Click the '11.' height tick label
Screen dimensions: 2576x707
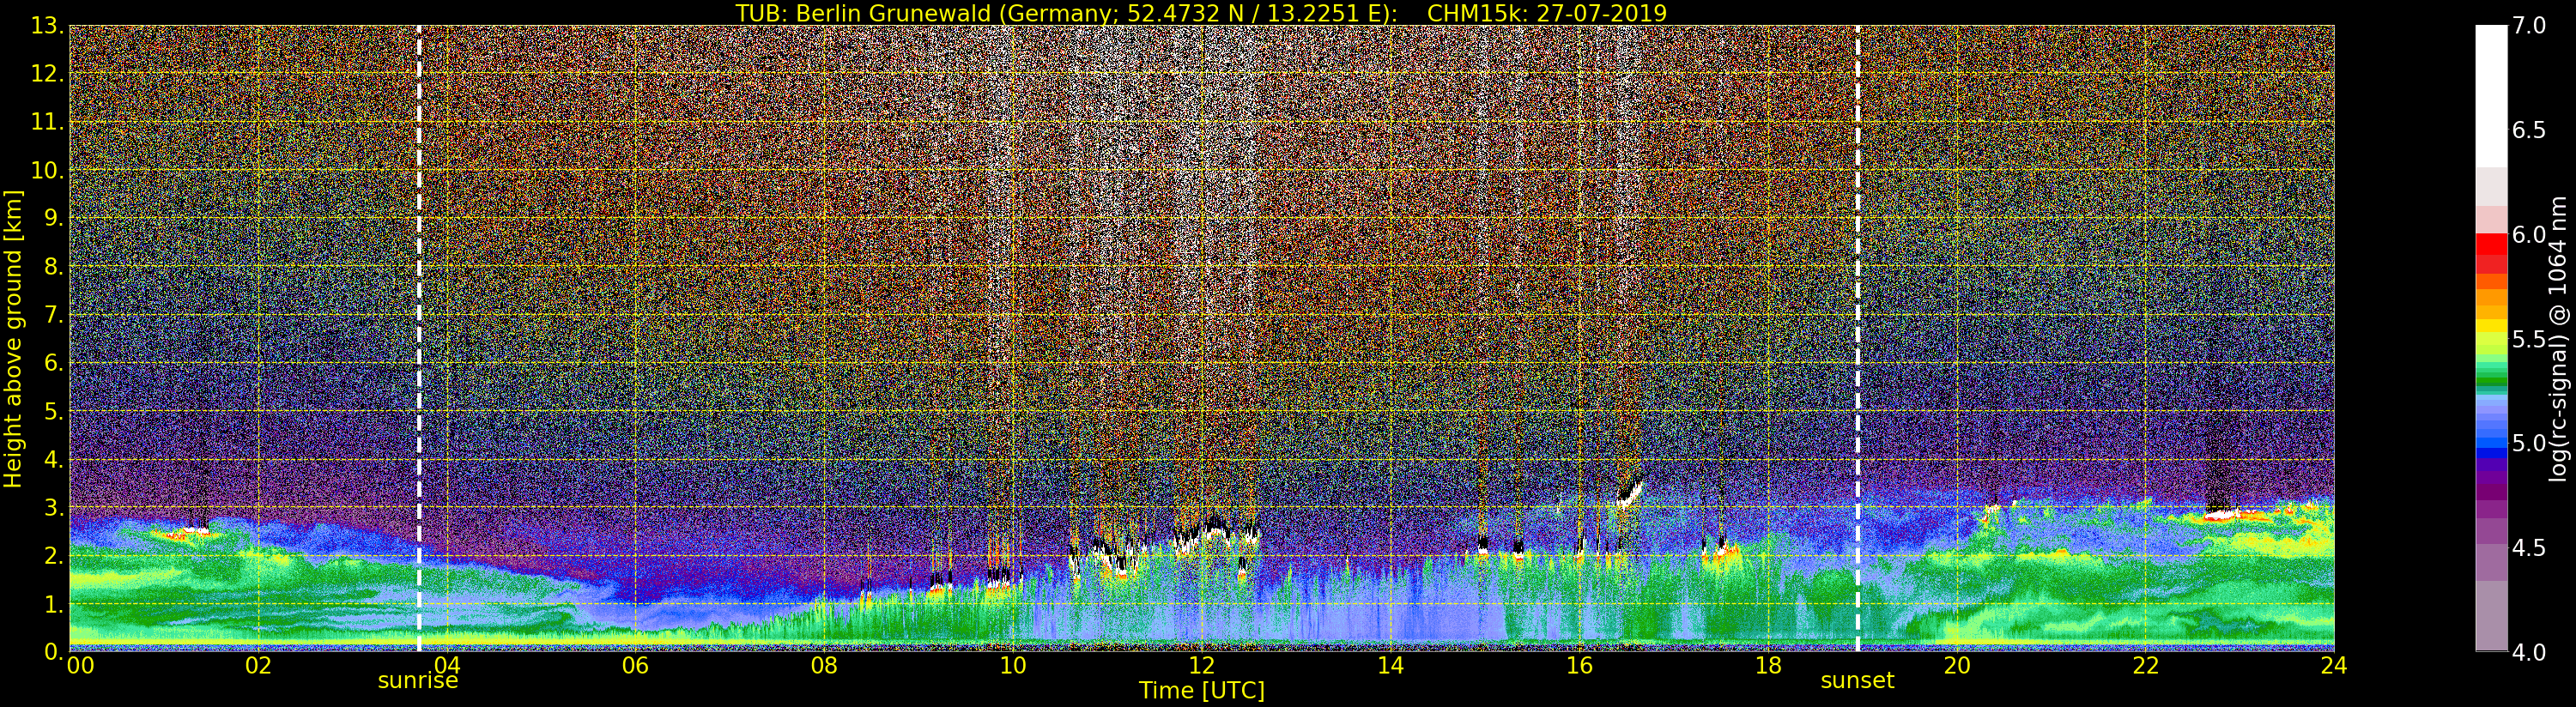(47, 122)
